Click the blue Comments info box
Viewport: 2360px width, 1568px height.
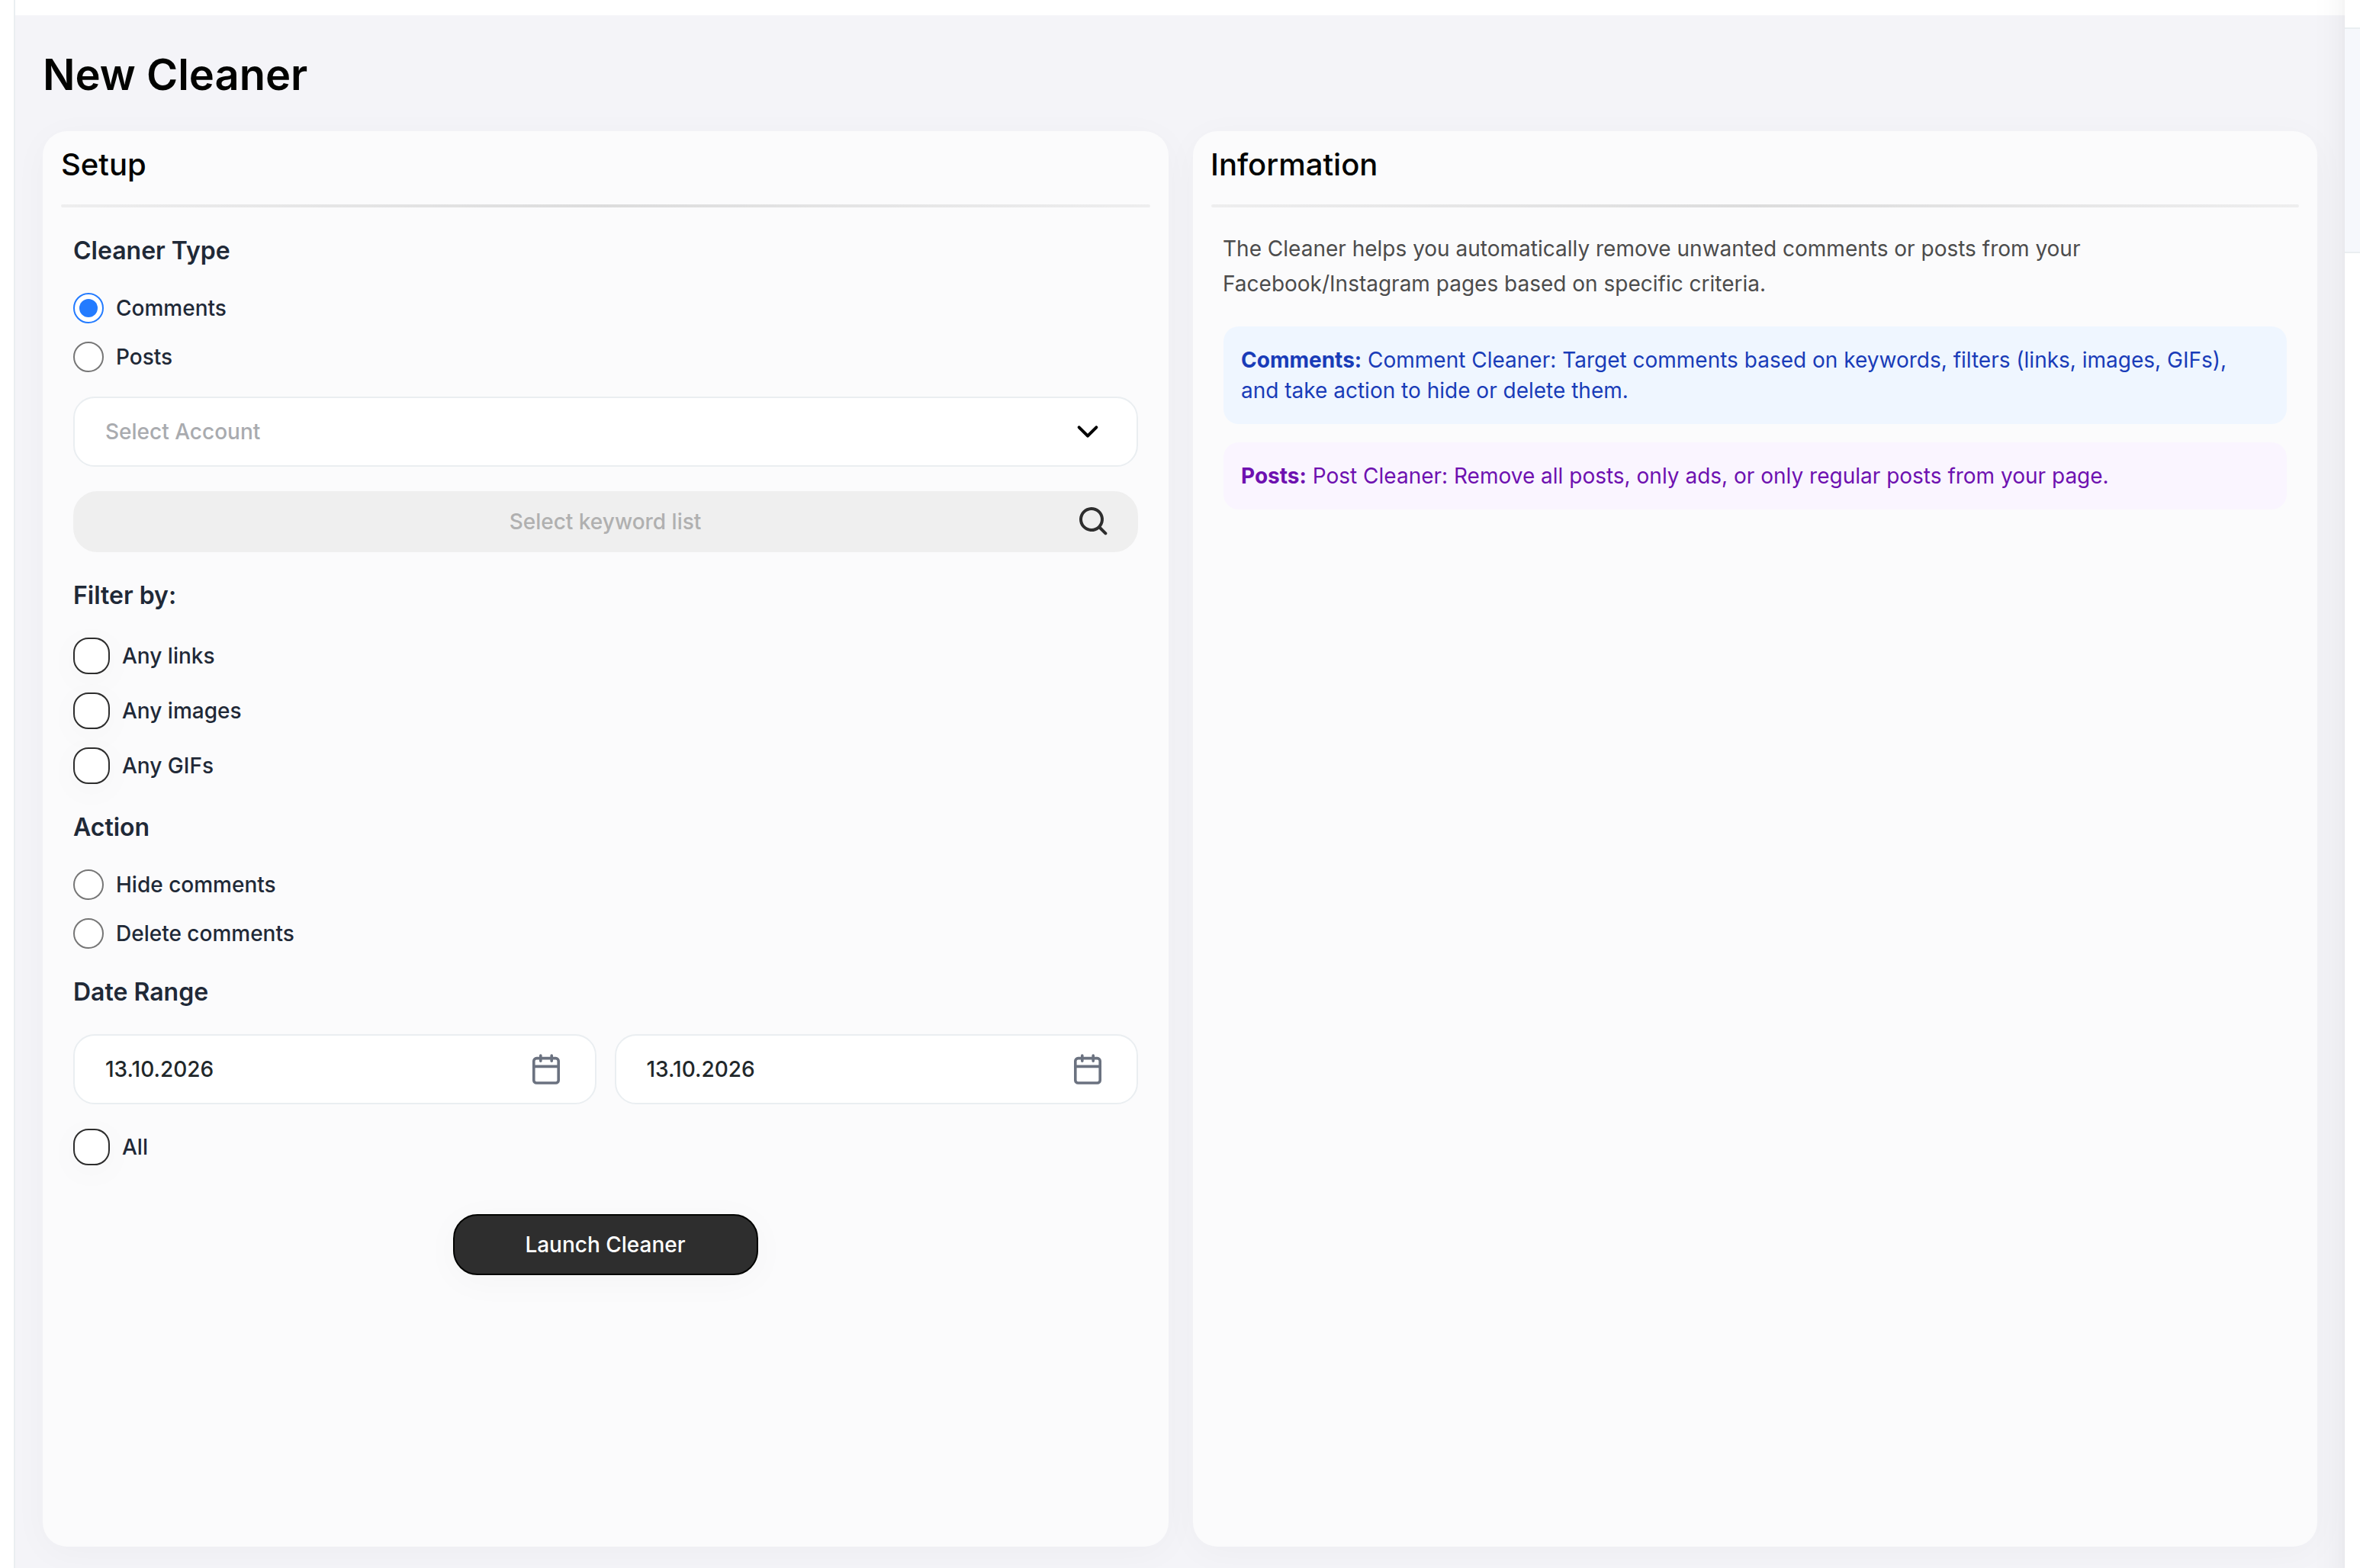click(1754, 375)
